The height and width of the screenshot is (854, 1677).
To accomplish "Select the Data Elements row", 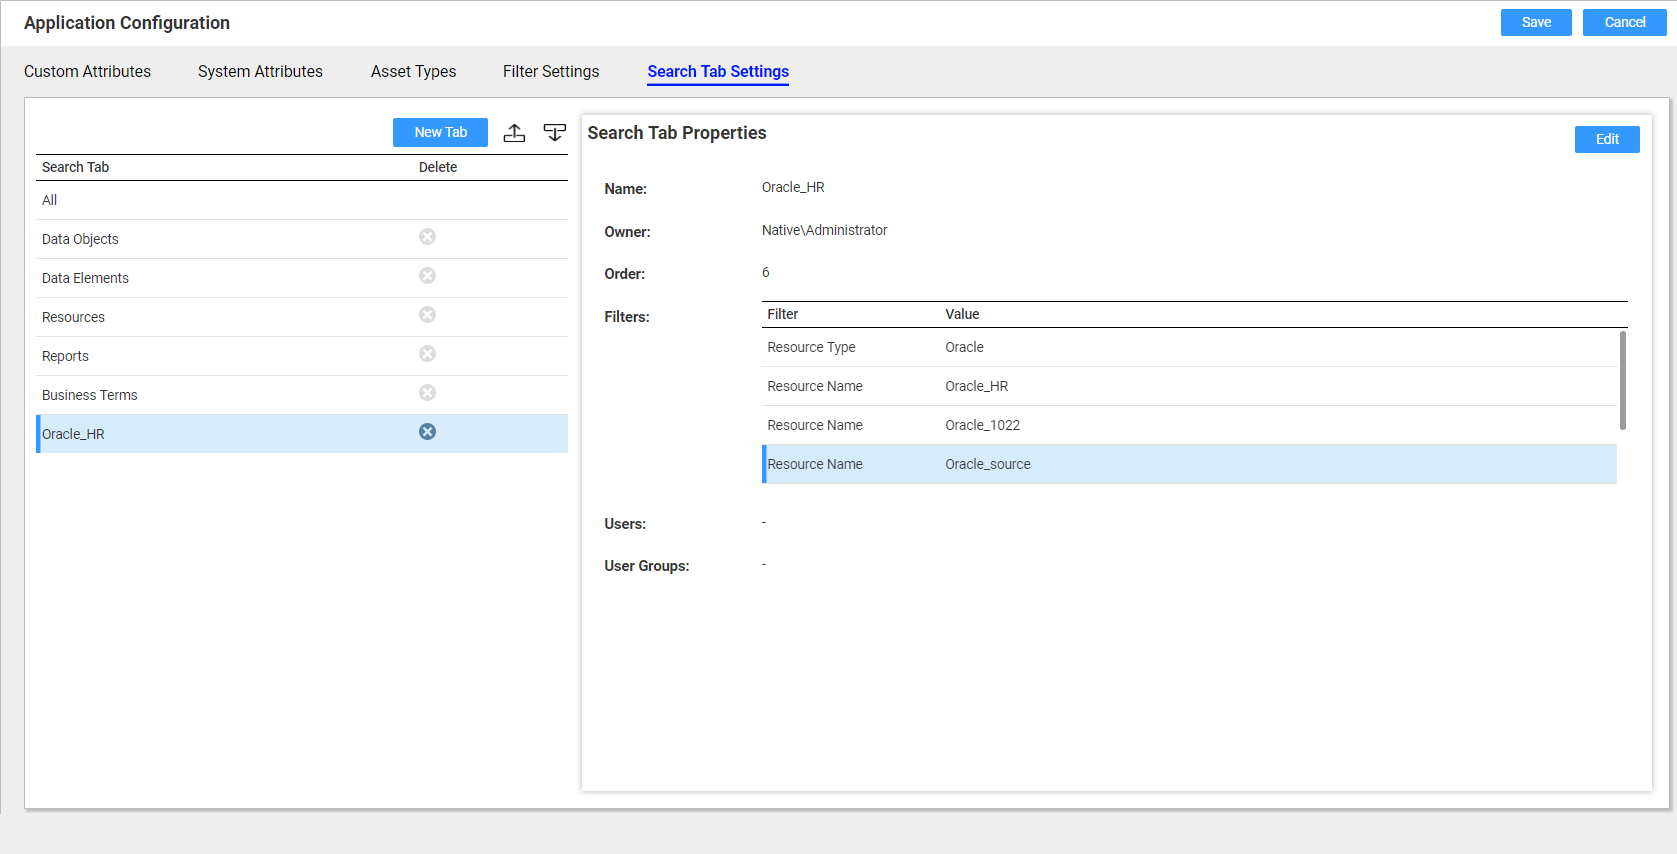I will 302,278.
